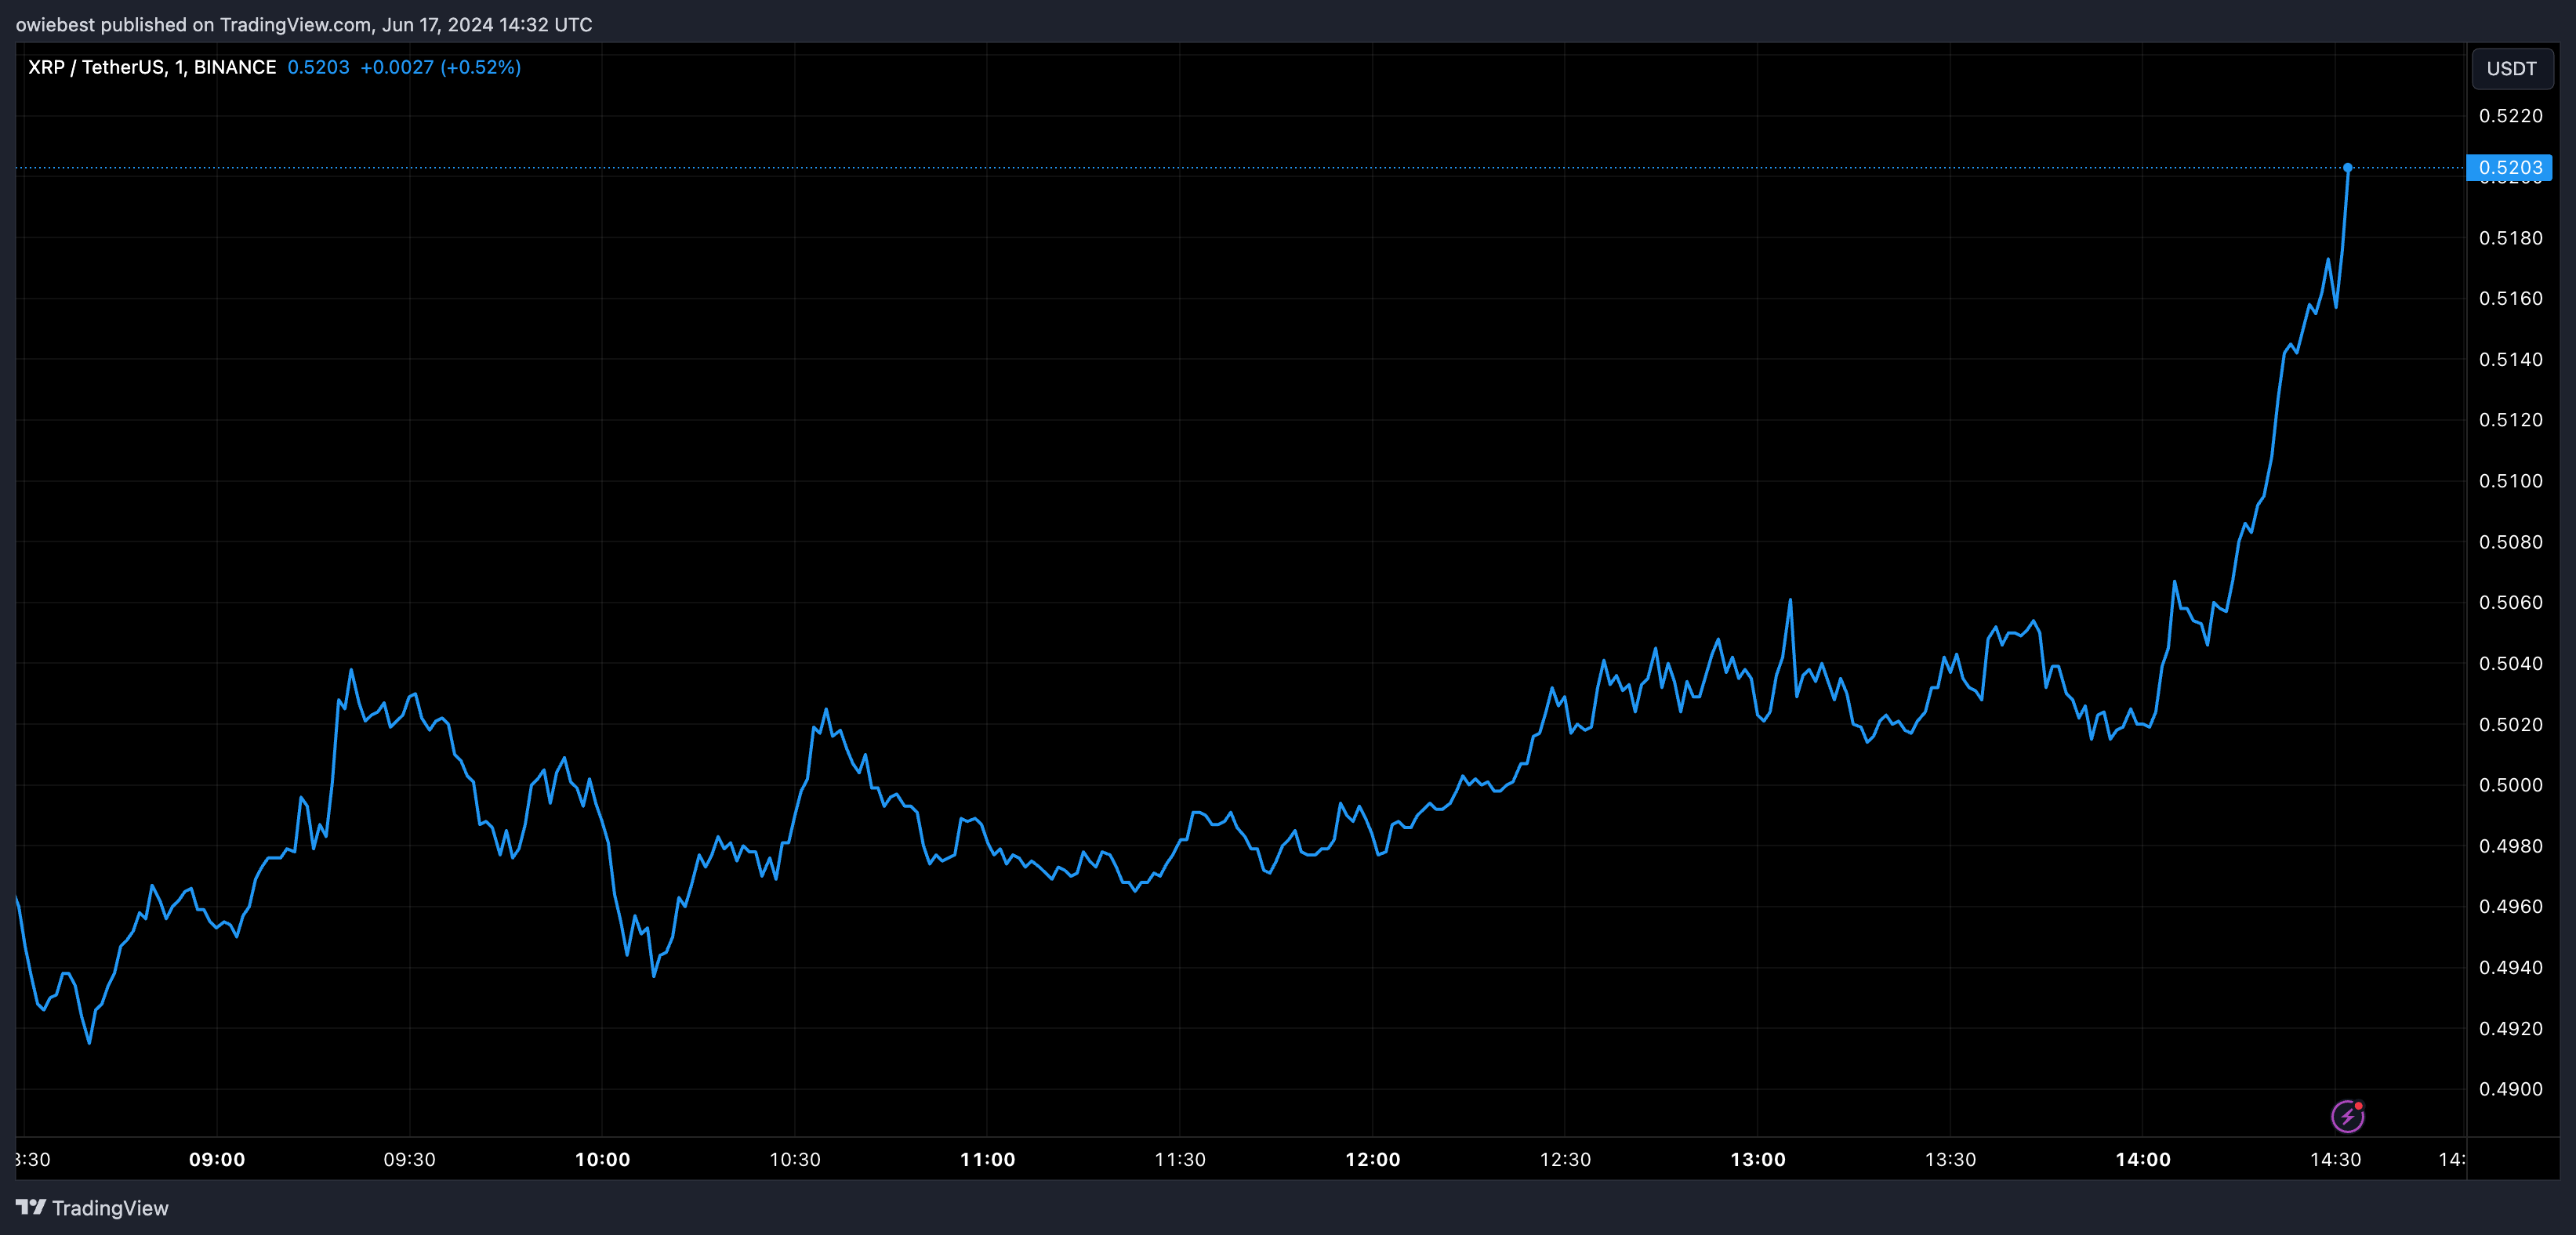Open the USDT currency selector
The width and height of the screenshot is (2576, 1235).
tap(2511, 69)
